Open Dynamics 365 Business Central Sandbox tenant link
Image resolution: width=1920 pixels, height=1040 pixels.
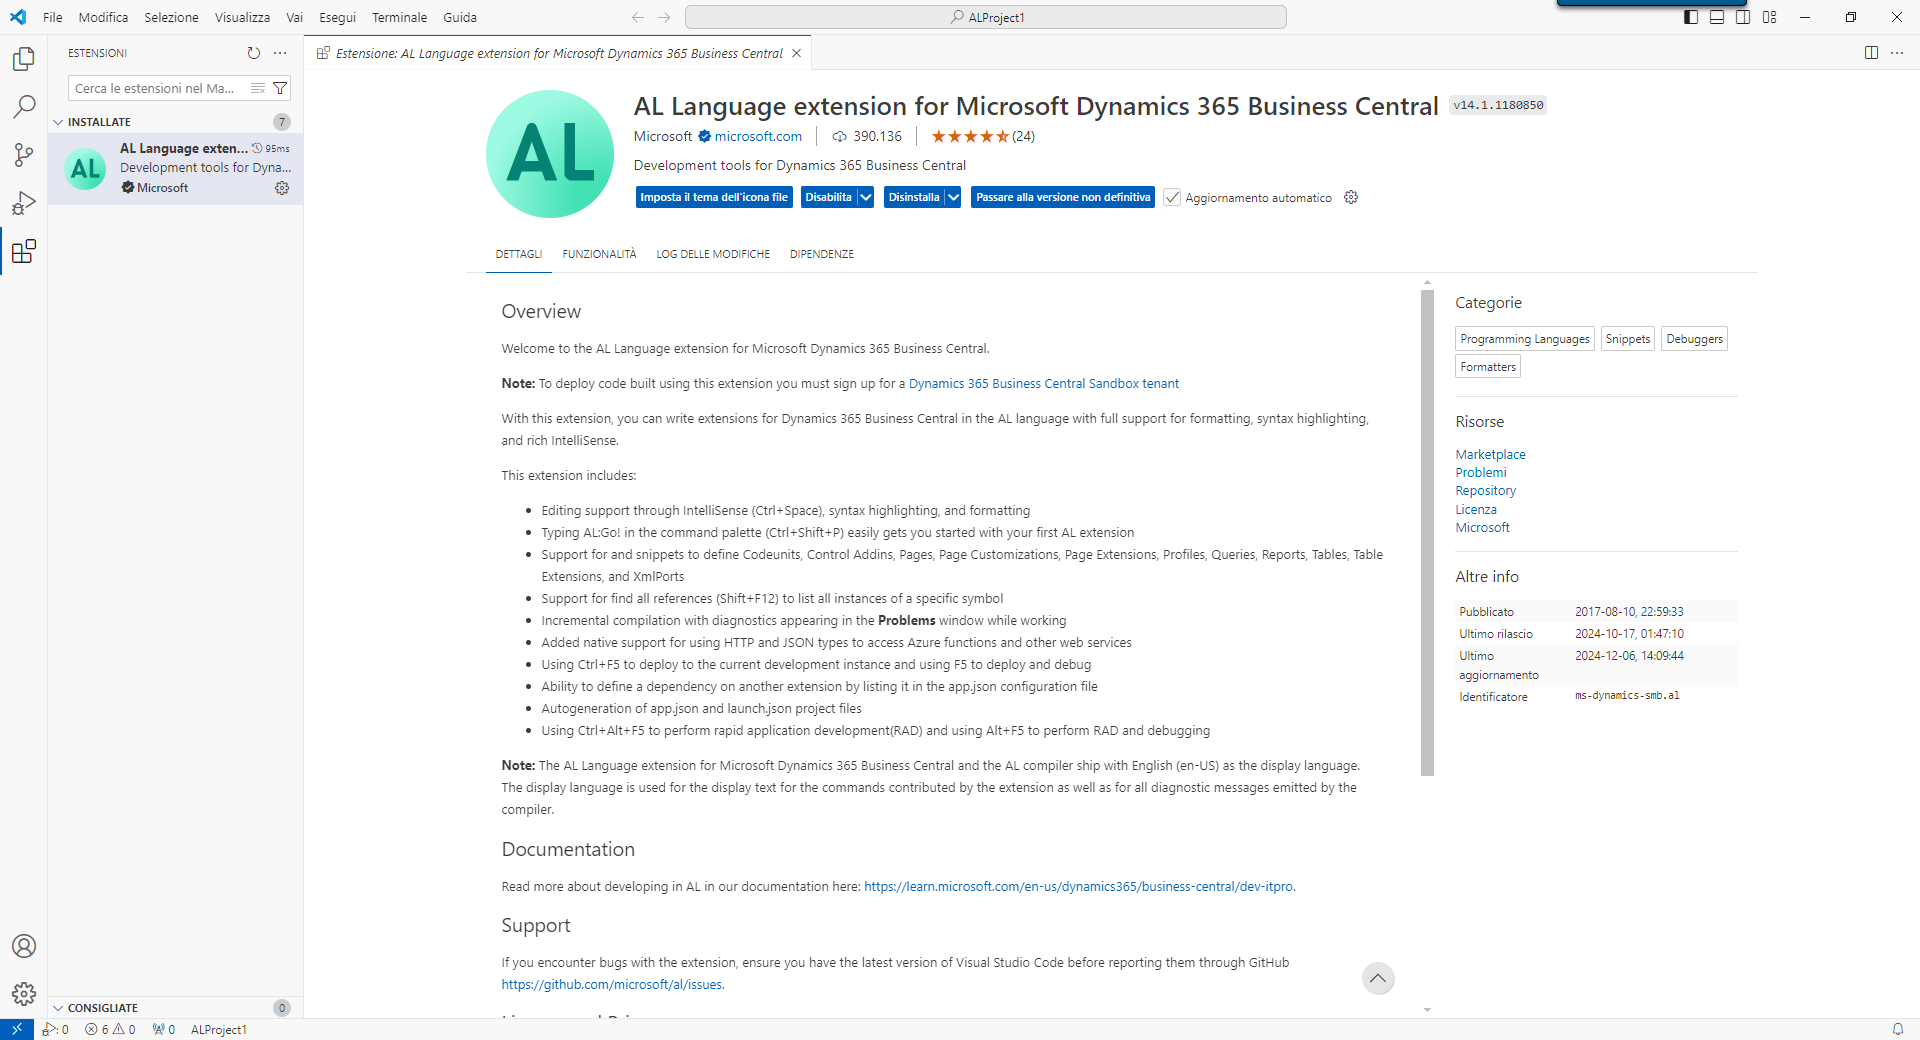coord(1044,383)
